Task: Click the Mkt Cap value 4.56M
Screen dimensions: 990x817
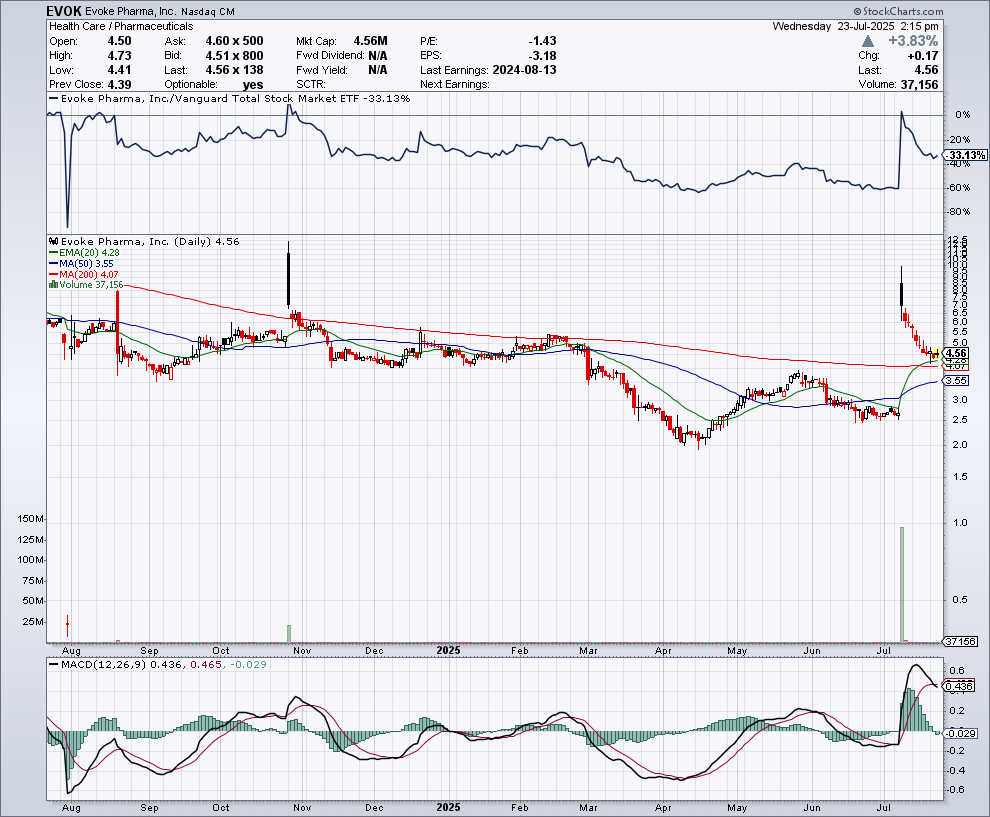Action: point(370,41)
